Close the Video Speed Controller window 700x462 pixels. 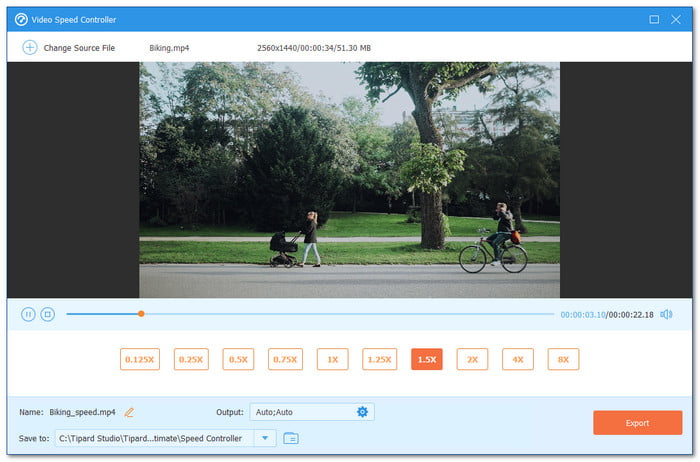click(x=676, y=19)
